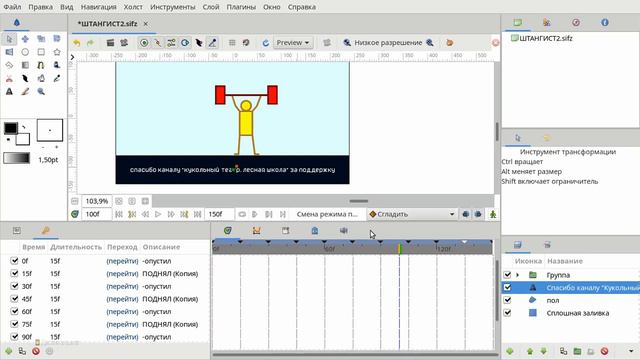Click the delete keyframe red icon
640x360 pixels.
coord(36,351)
